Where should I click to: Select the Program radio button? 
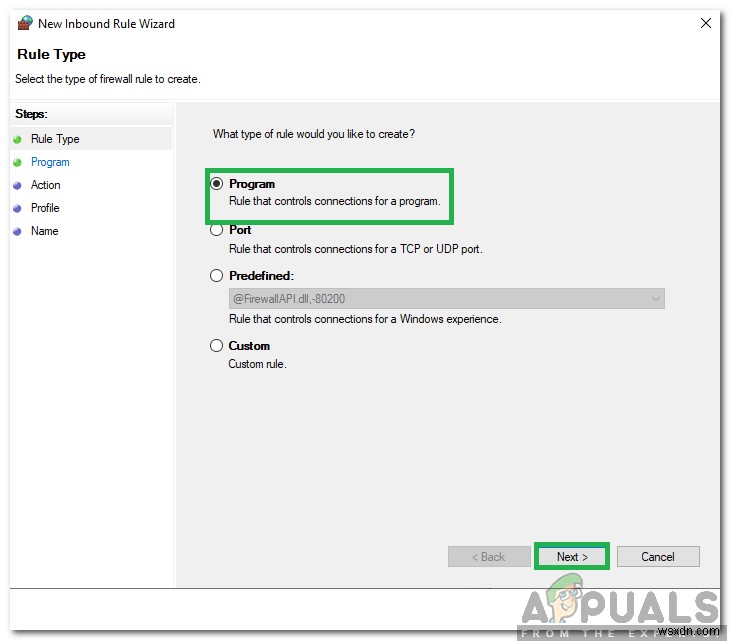click(216, 184)
